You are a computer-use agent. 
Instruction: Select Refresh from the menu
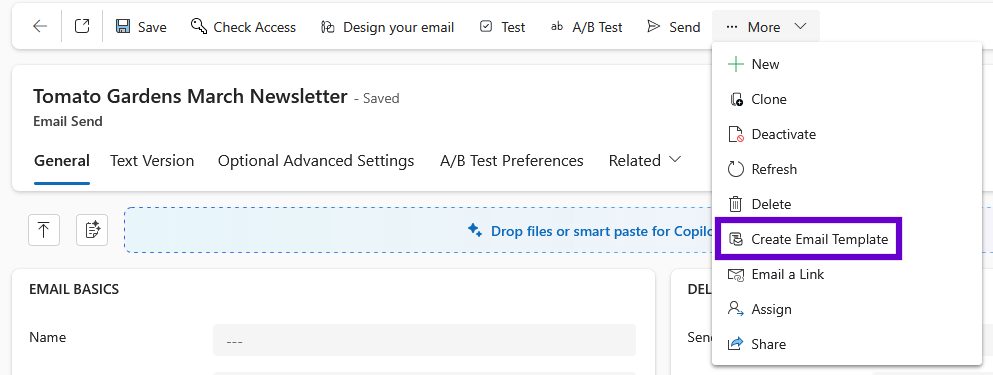point(847,169)
